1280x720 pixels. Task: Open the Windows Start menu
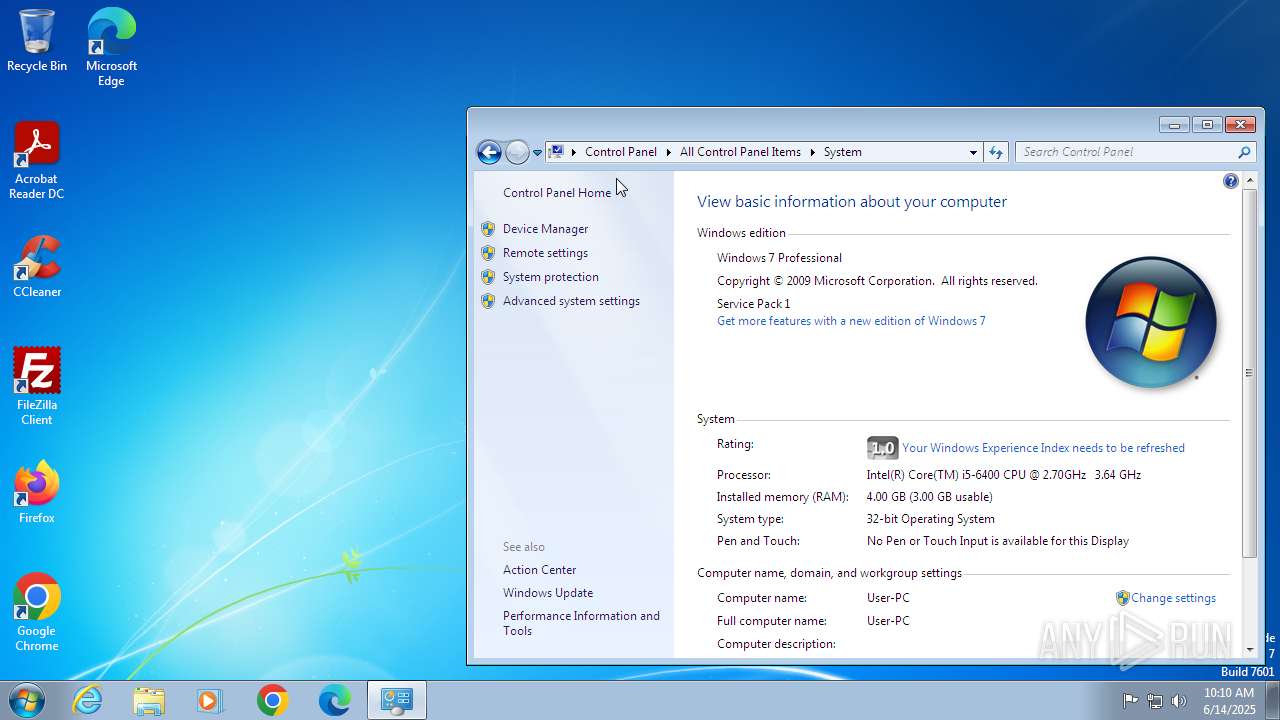(x=26, y=700)
